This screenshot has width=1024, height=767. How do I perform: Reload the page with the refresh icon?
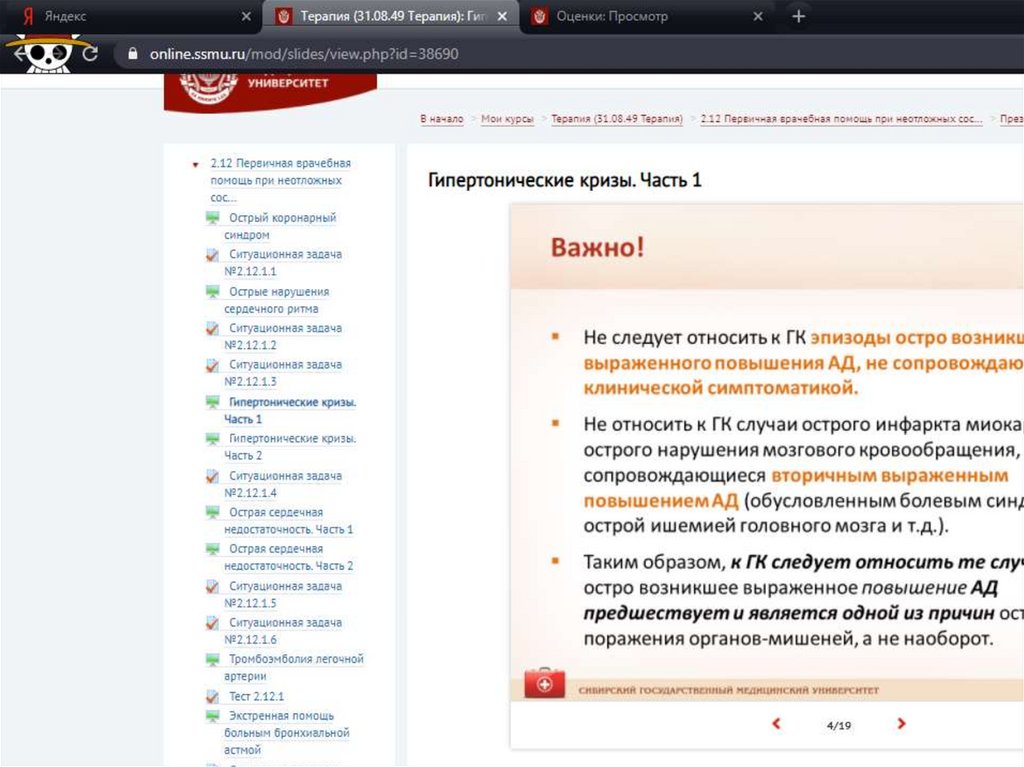[90, 54]
